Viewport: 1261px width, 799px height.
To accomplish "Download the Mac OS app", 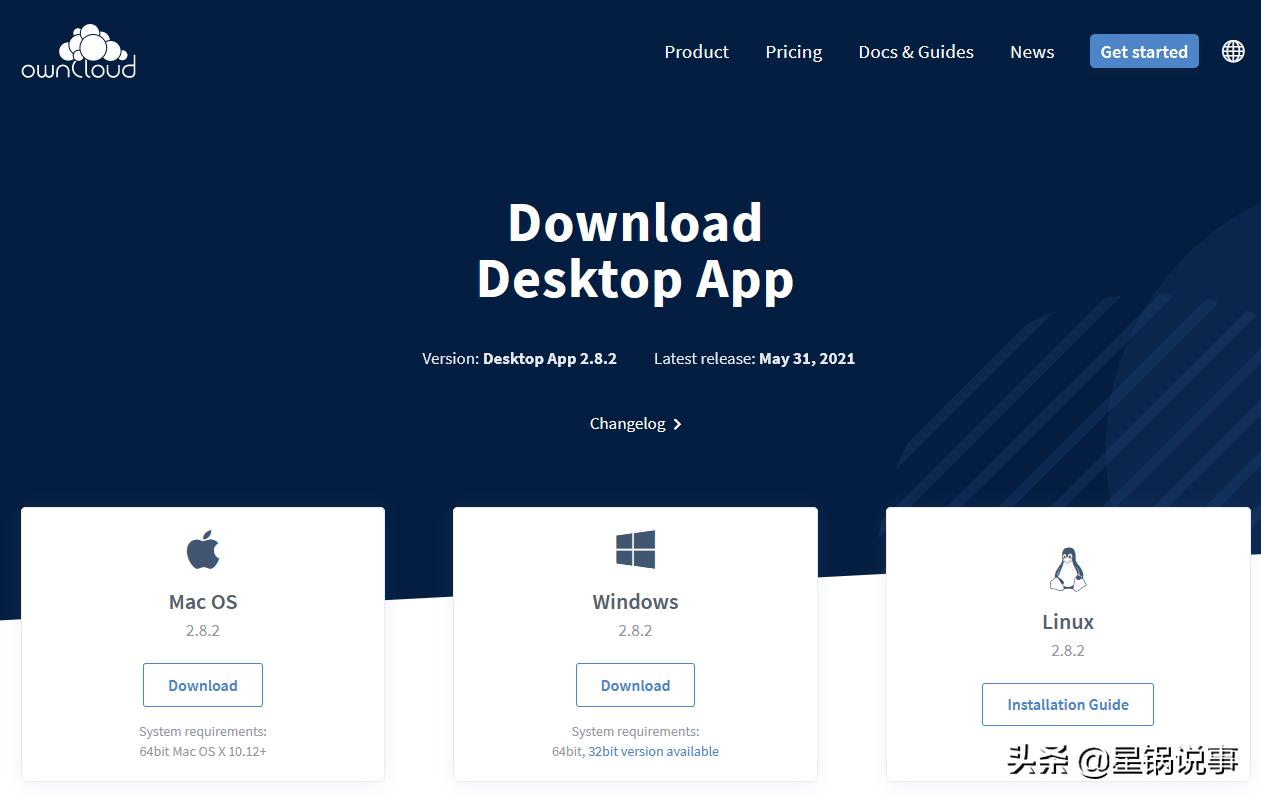I will tap(203, 685).
